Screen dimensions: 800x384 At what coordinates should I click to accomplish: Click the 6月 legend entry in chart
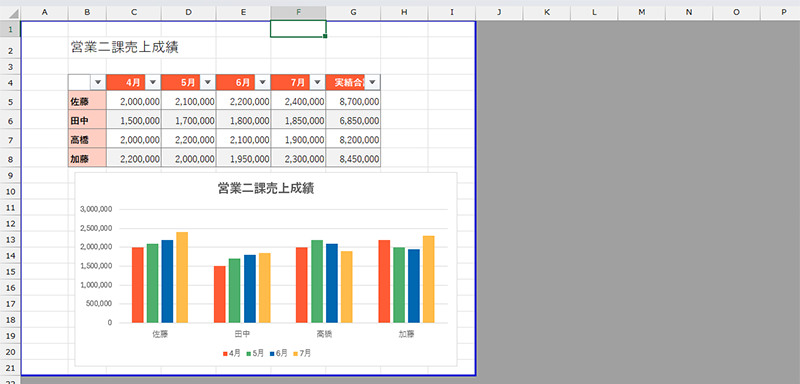coord(279,353)
